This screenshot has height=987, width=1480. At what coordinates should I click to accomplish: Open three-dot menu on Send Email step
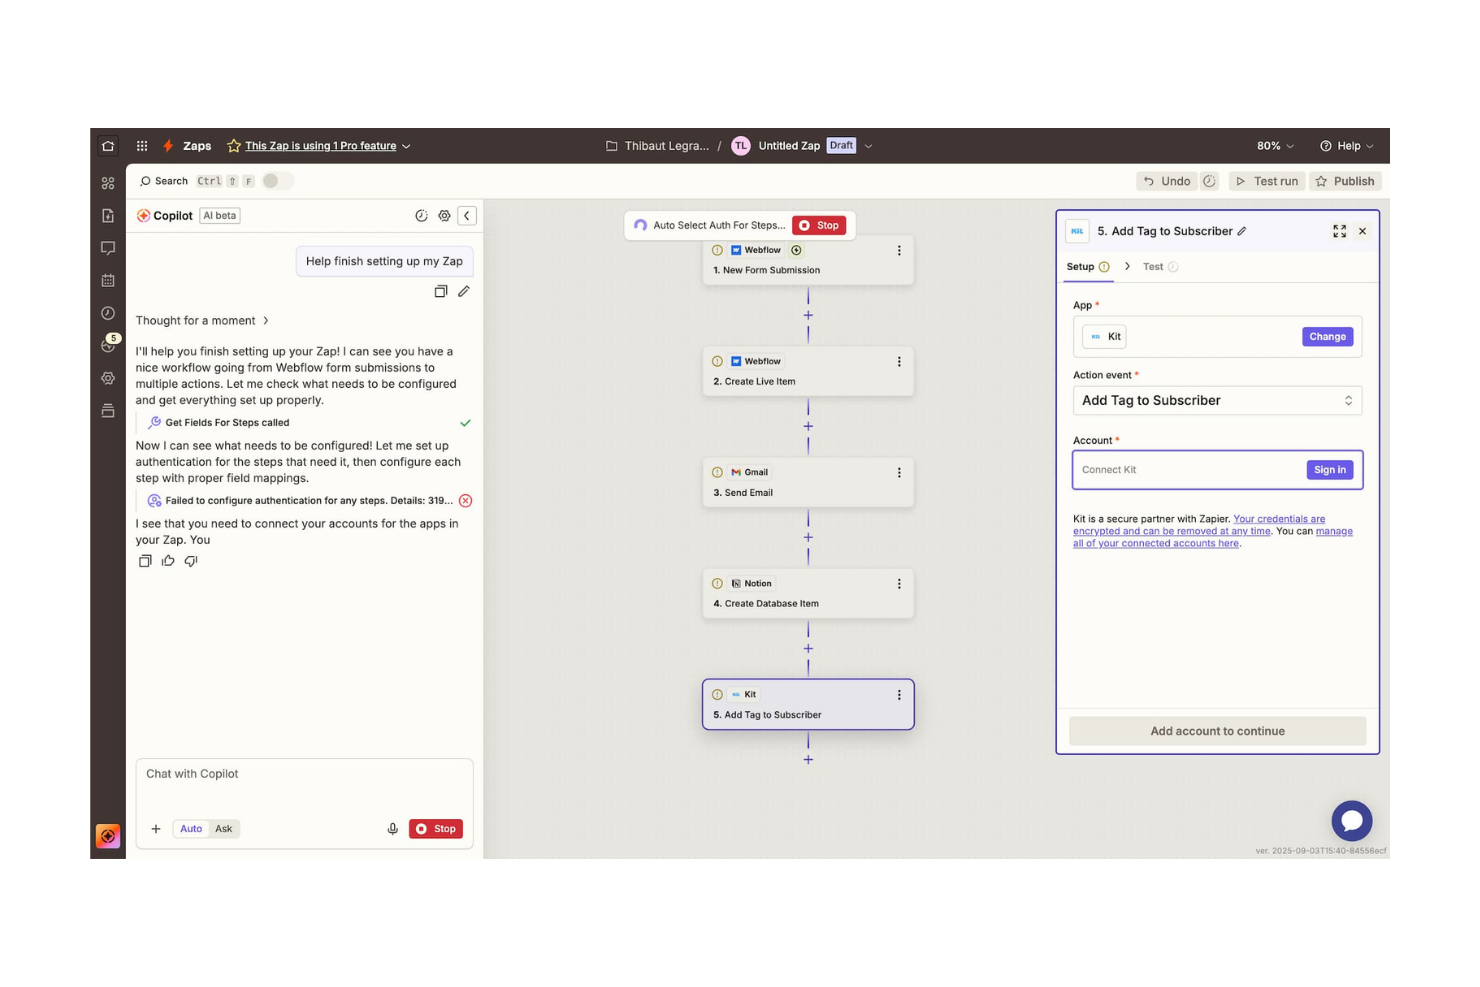click(899, 473)
